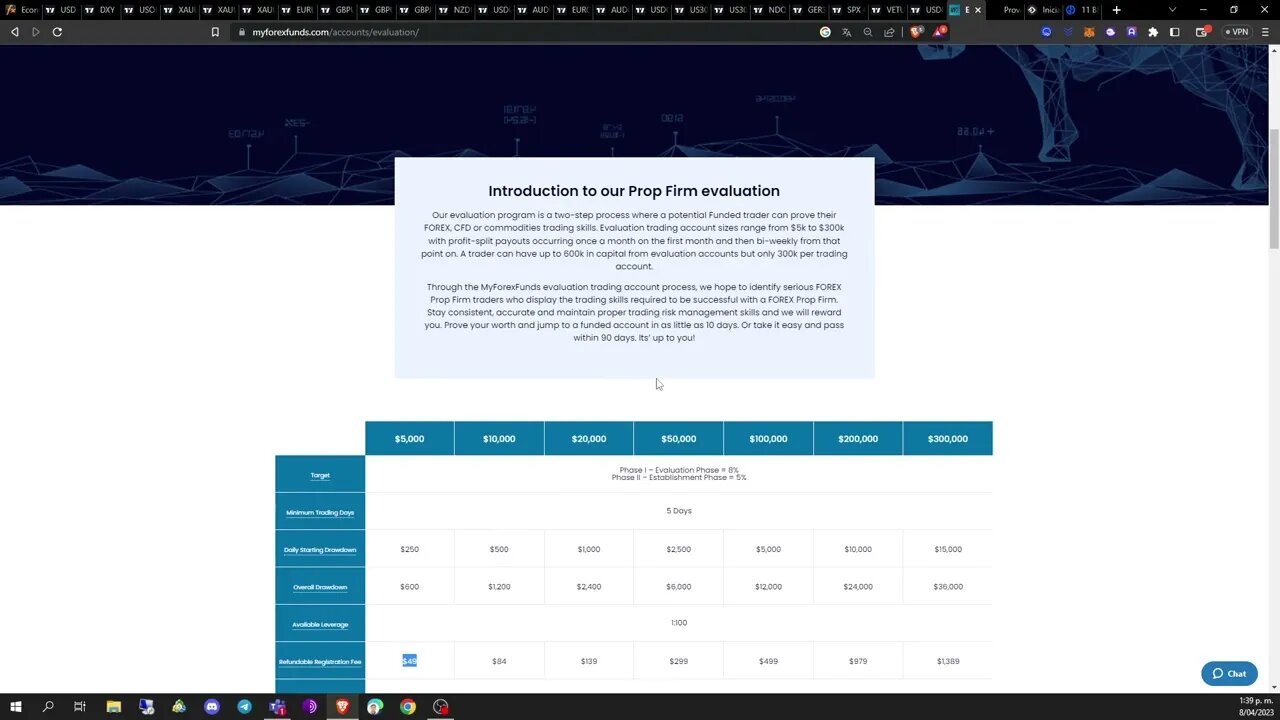Click the forward navigation arrow

point(35,32)
